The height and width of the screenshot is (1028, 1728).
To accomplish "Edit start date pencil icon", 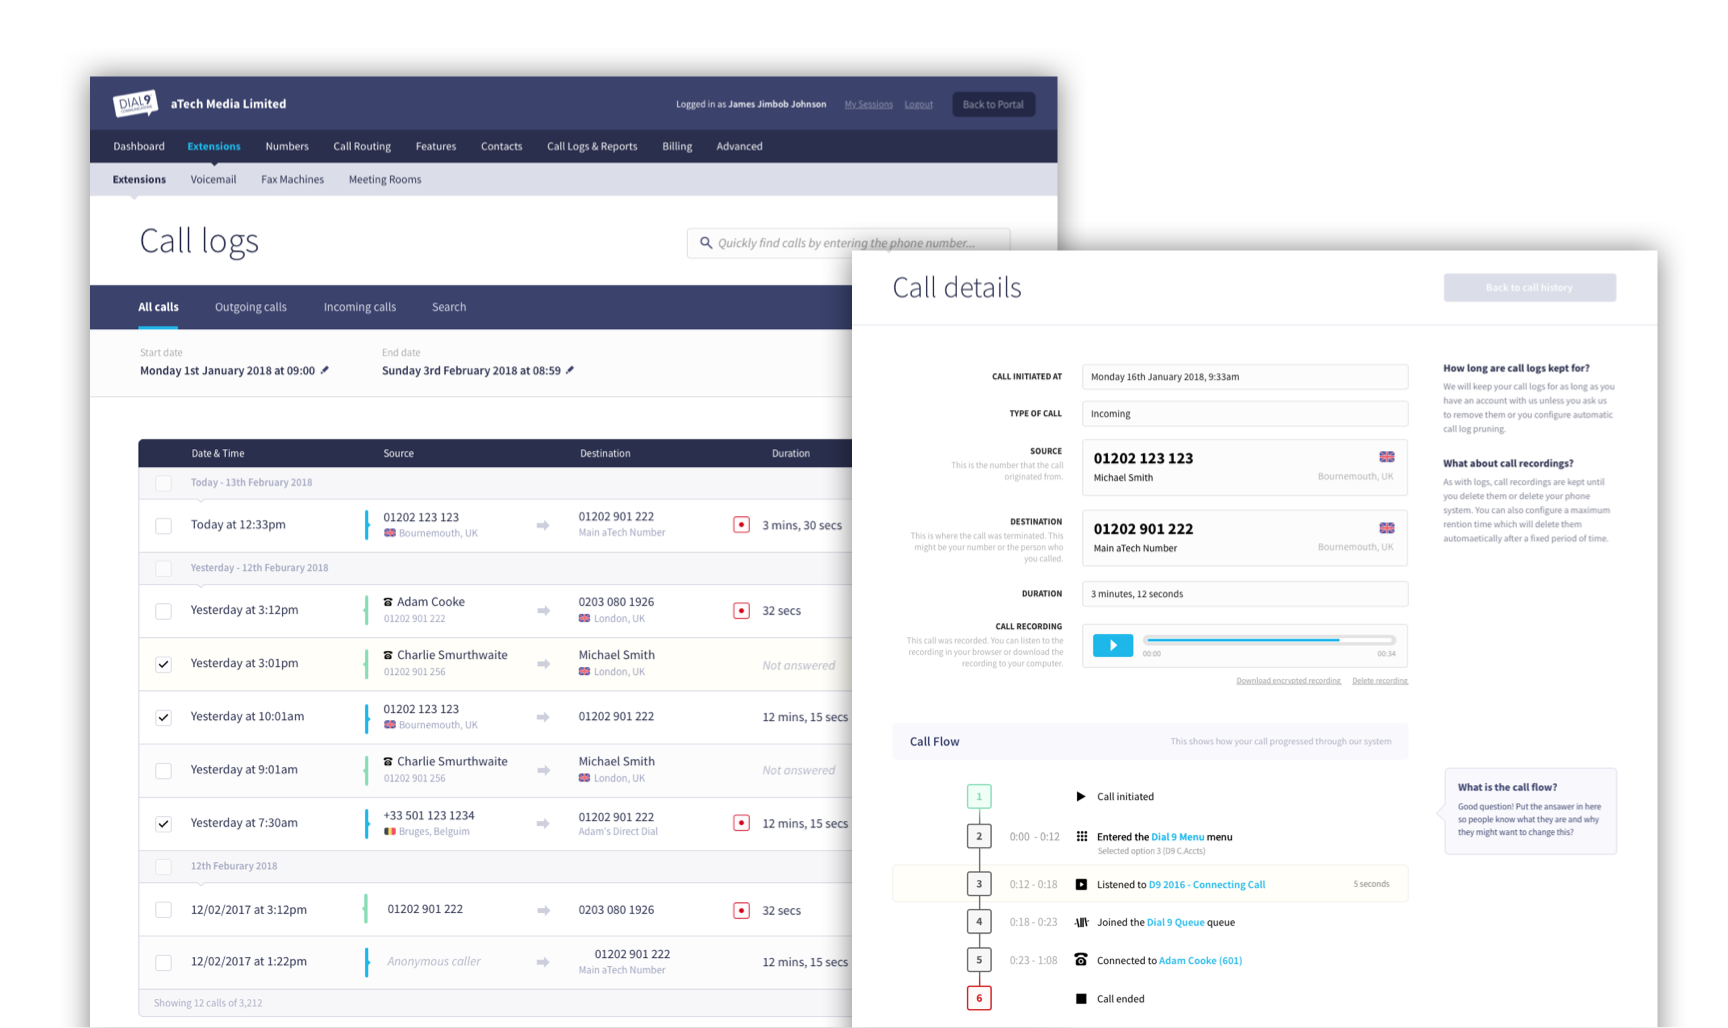I will tap(324, 370).
